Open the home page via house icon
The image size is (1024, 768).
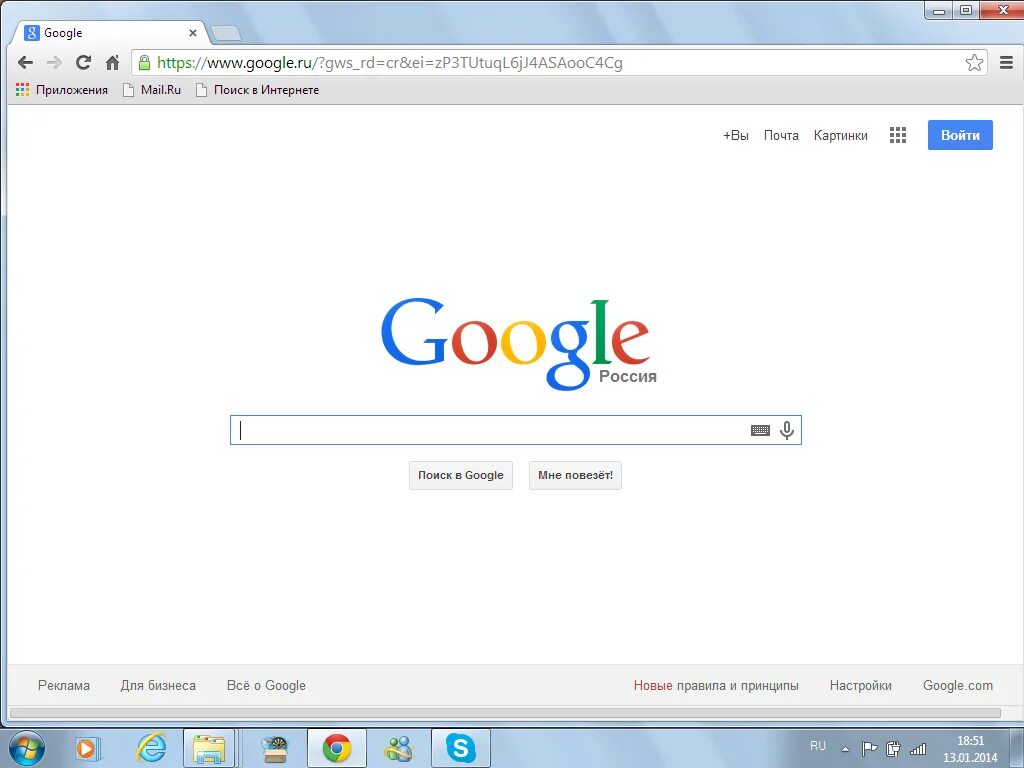pyautogui.click(x=112, y=63)
